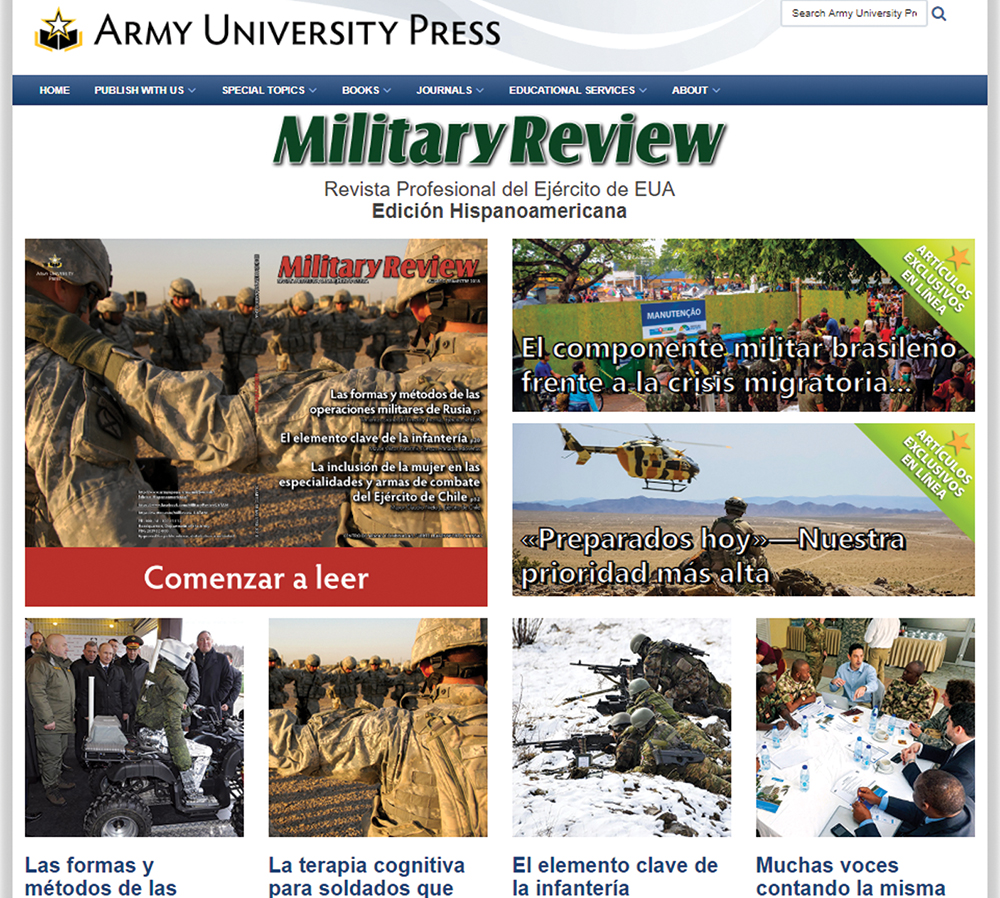
Task: Expand the Journals dropdown arrow
Action: (x=480, y=91)
